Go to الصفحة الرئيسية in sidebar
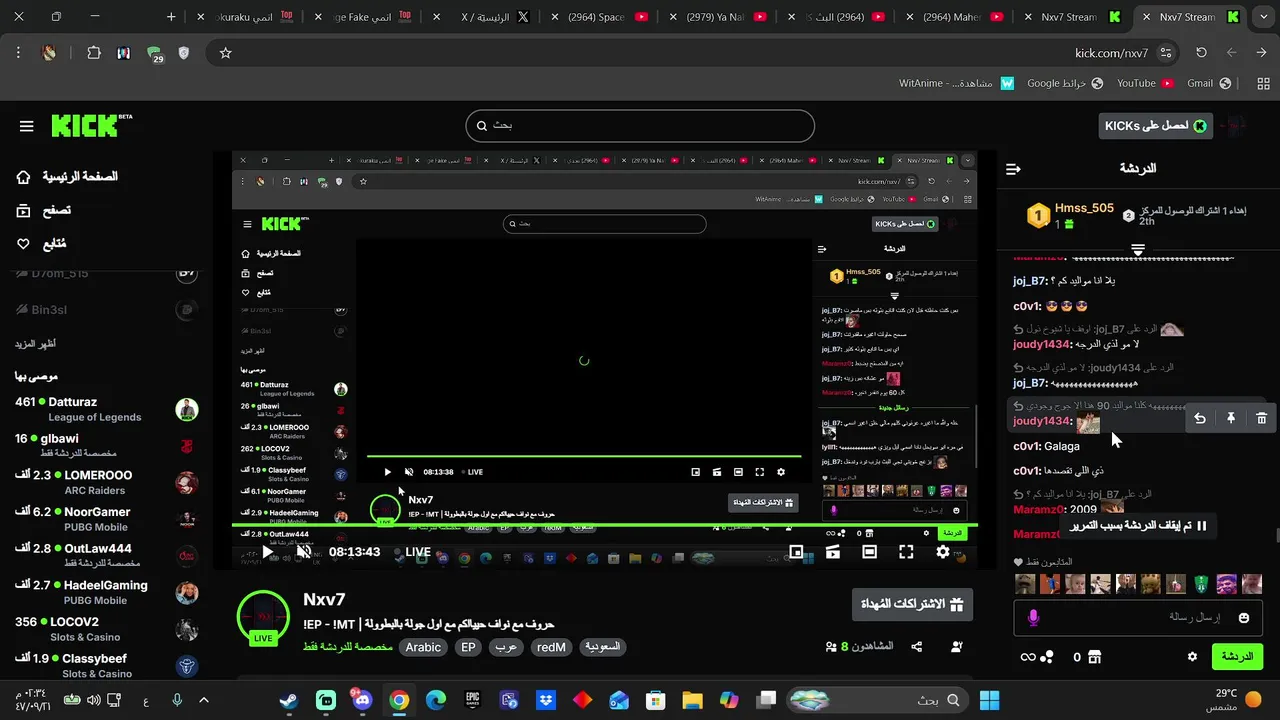 [67, 177]
